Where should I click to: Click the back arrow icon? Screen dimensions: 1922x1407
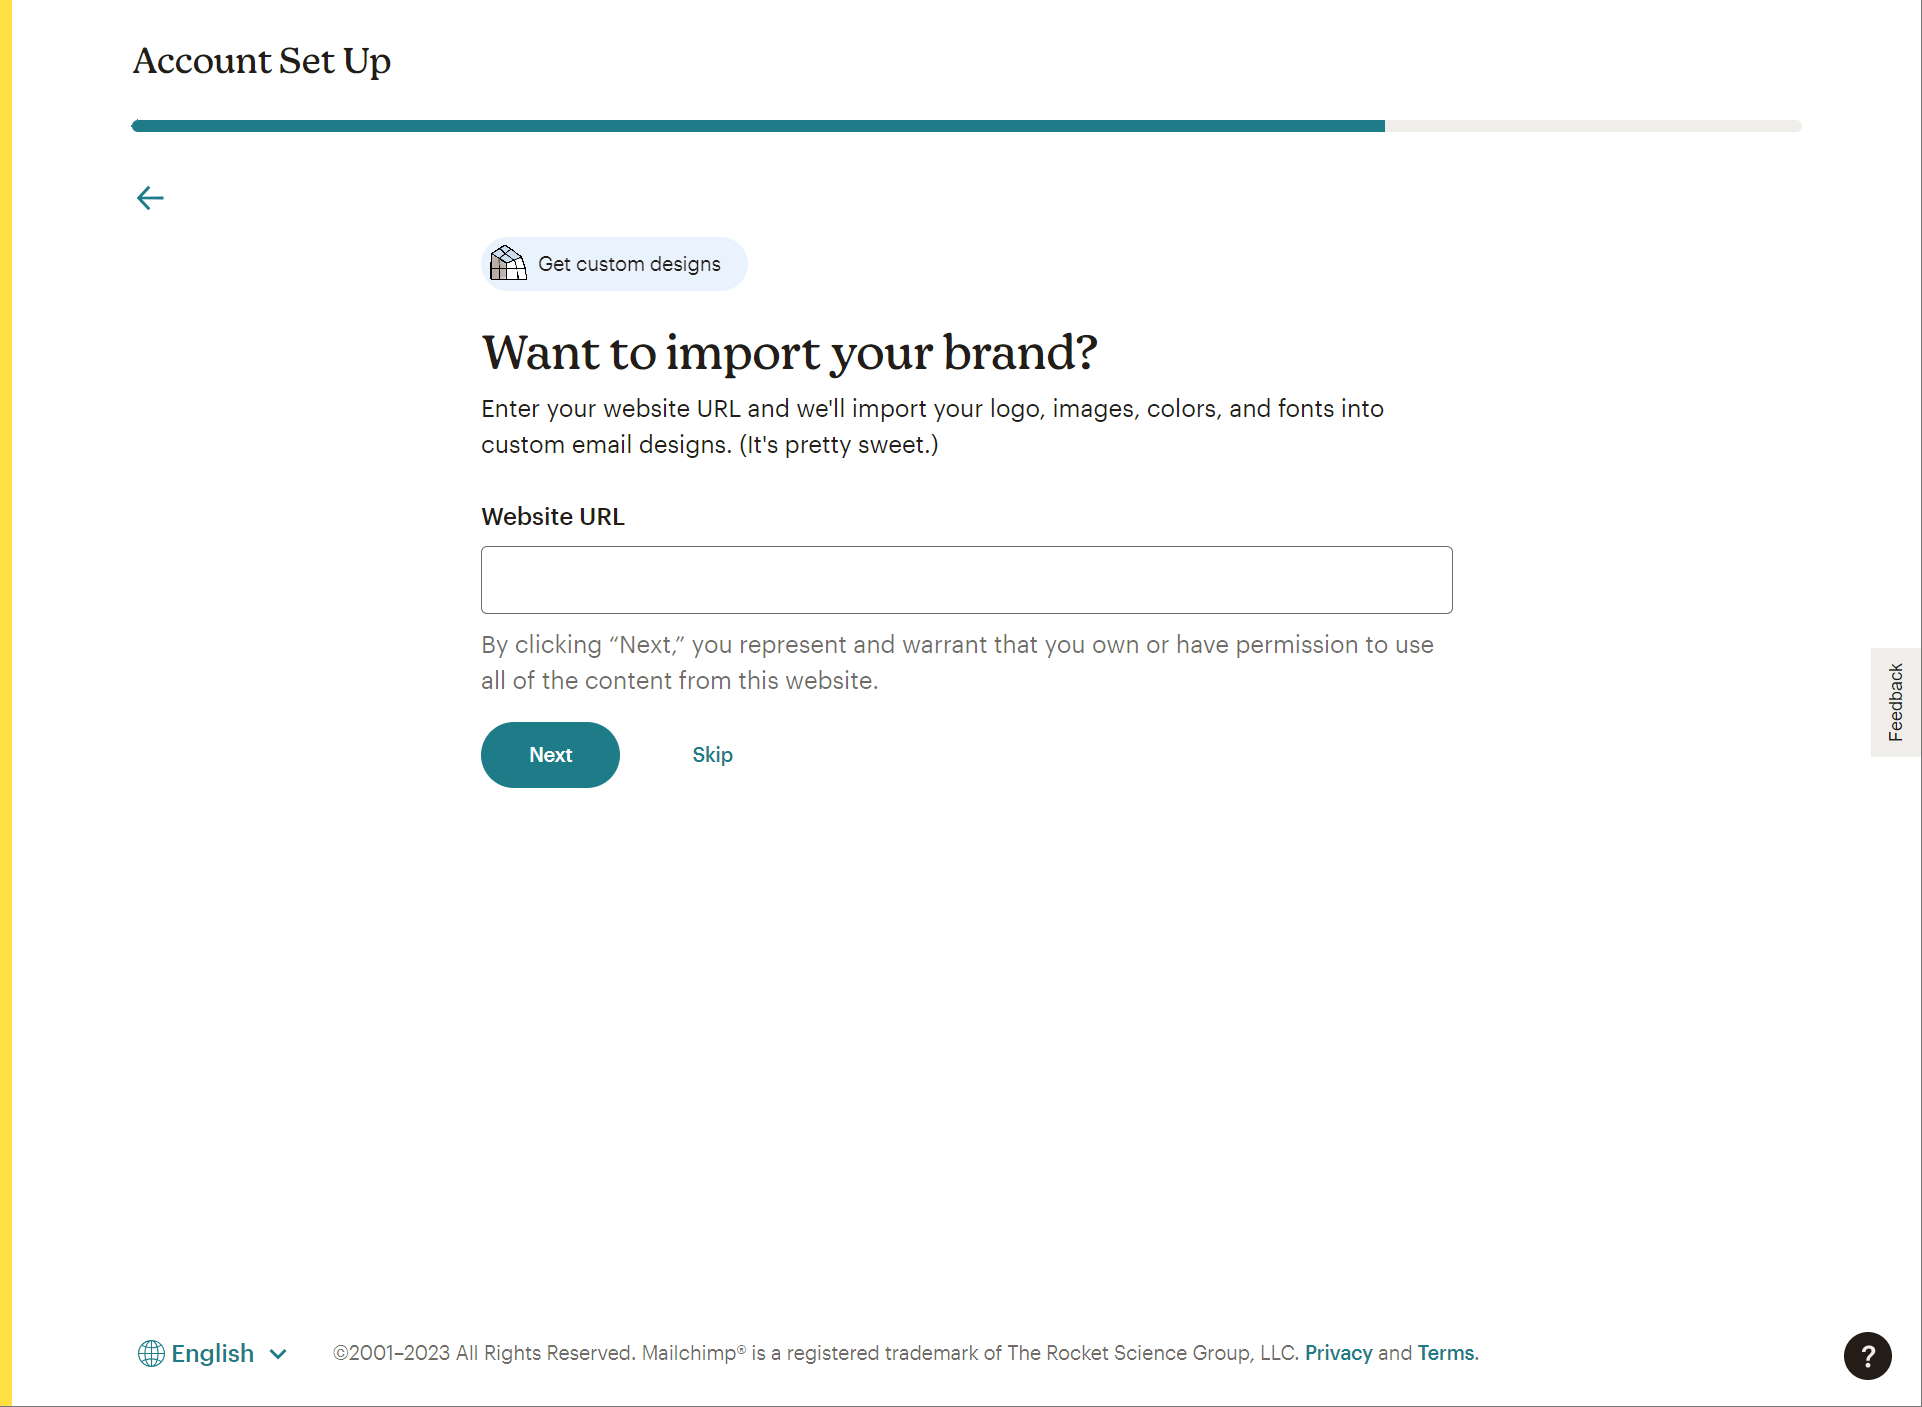tap(150, 198)
